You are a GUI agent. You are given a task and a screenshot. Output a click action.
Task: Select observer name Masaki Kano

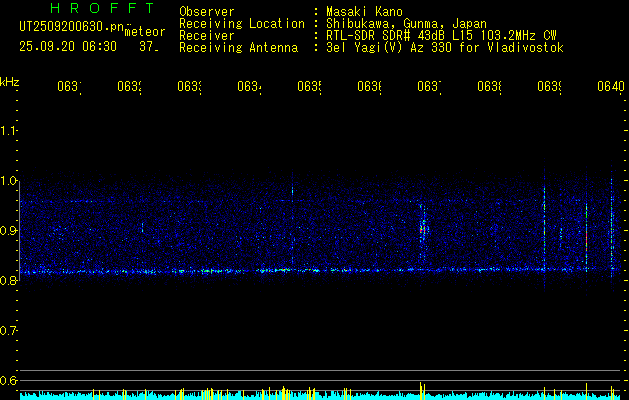[x=364, y=12]
